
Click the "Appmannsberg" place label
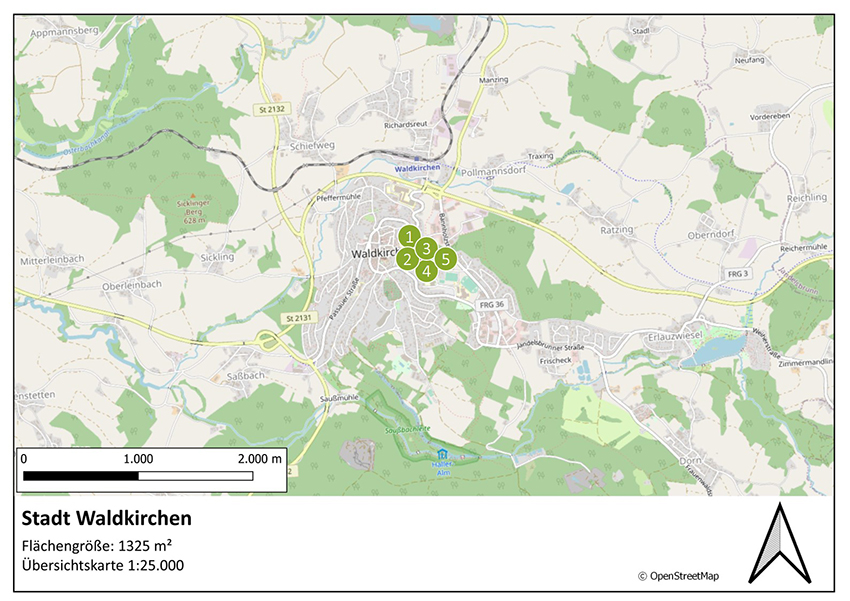65,31
